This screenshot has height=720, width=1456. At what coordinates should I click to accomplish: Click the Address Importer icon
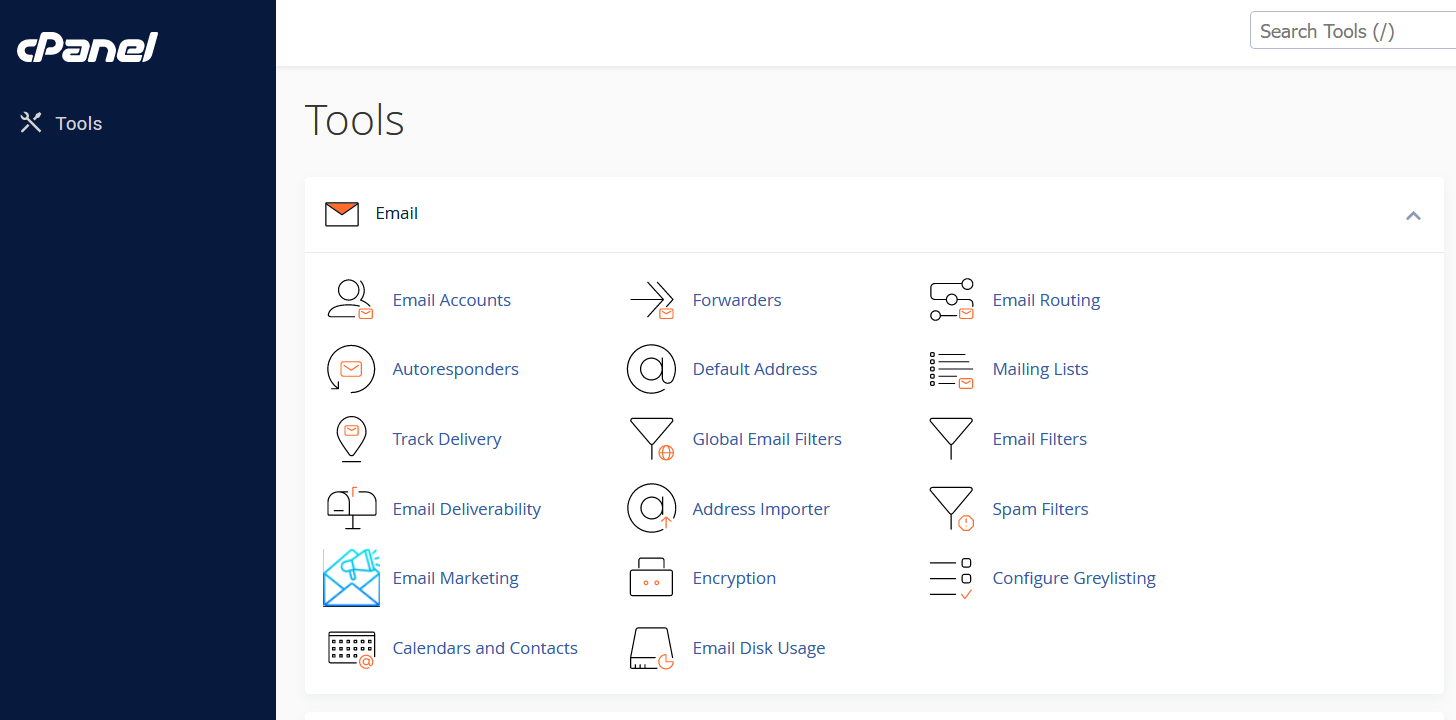652,508
